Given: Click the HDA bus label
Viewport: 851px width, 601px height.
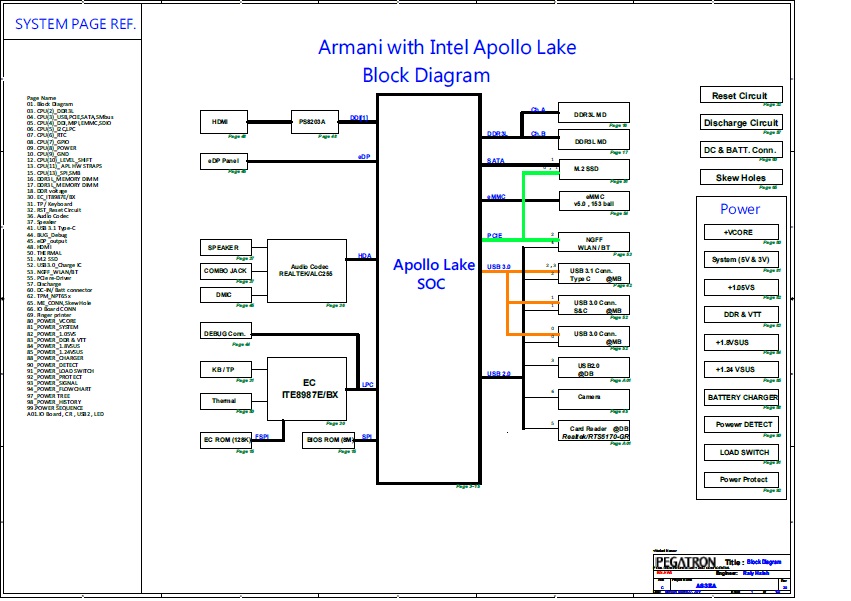Looking at the screenshot, I should click(x=365, y=256).
